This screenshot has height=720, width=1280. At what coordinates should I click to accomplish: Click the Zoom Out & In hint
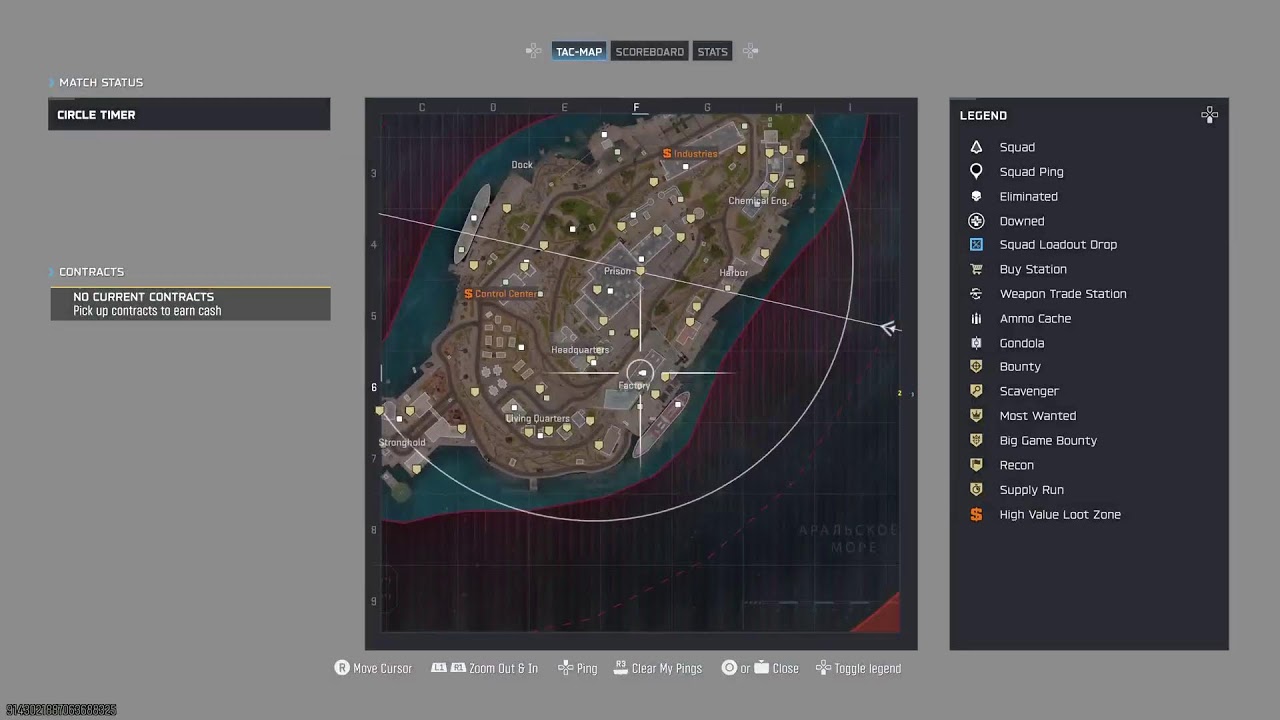pos(484,668)
